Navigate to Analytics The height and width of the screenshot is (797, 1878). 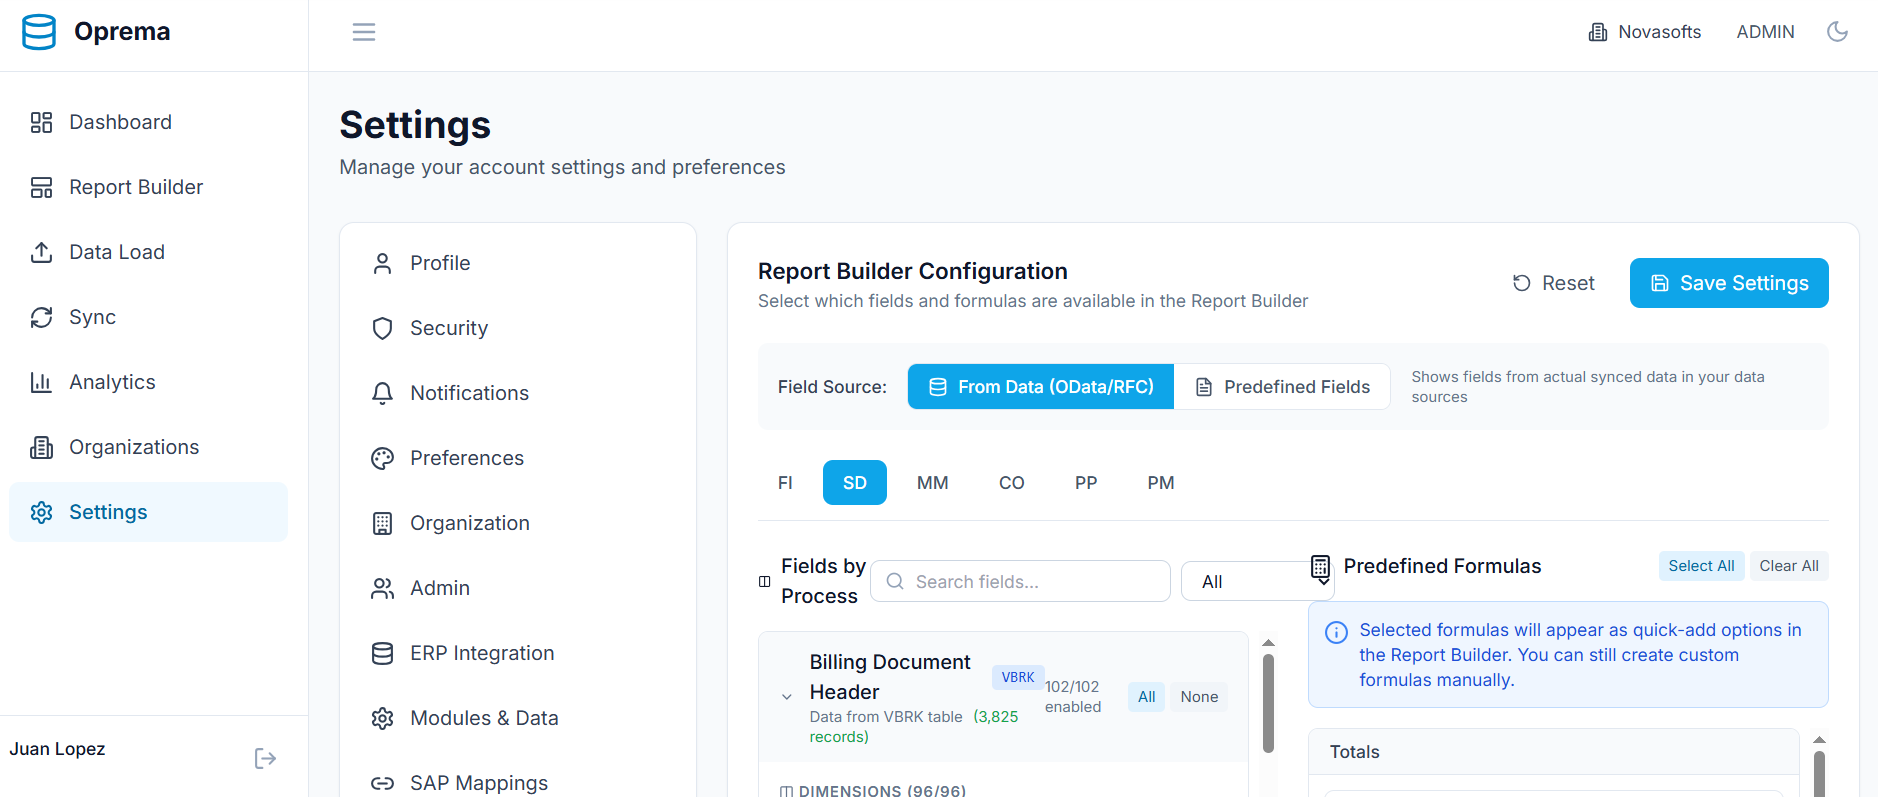[x=148, y=382]
